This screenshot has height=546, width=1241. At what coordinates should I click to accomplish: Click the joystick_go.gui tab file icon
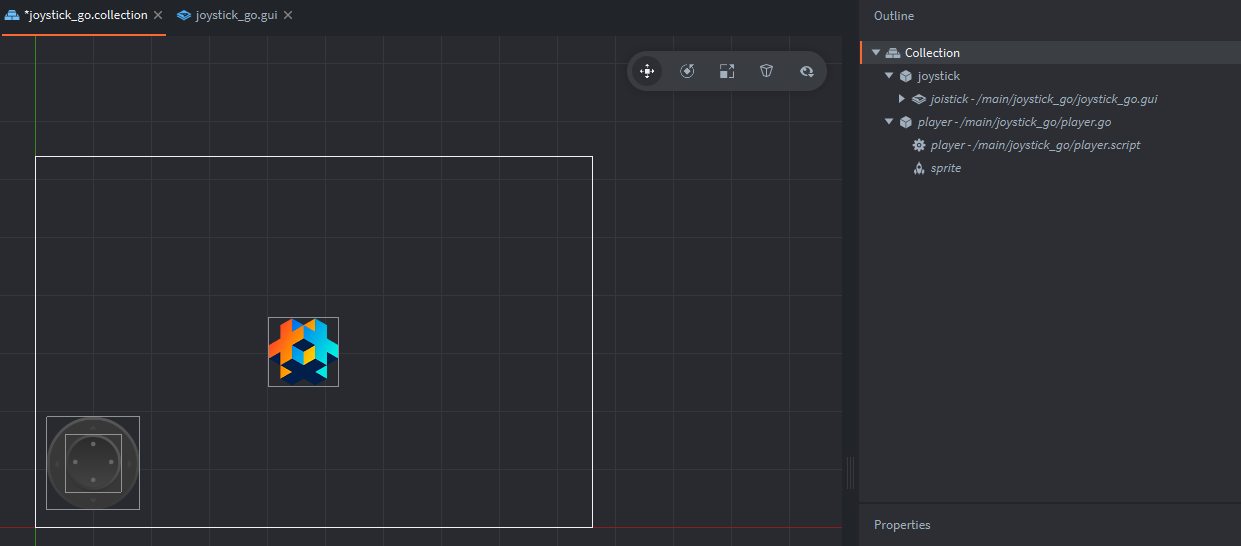point(184,15)
